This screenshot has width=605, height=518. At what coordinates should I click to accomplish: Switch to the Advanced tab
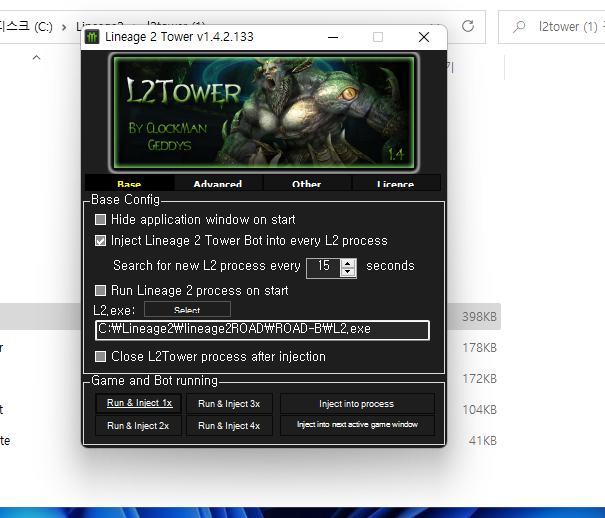click(218, 184)
